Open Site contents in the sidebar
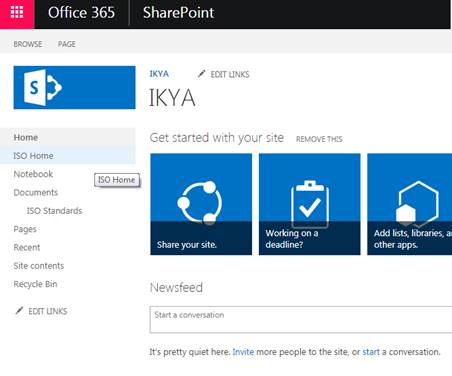 tap(39, 266)
